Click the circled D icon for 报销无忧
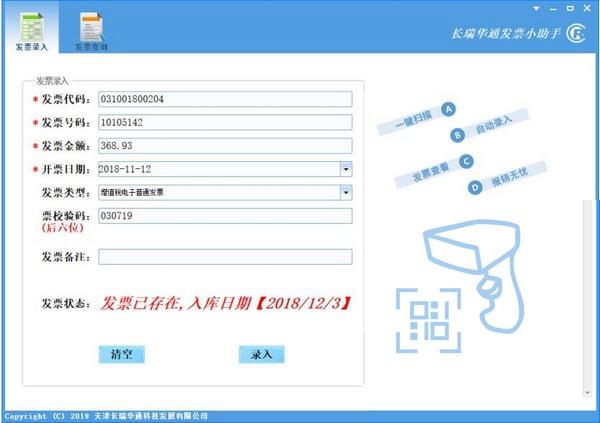 pos(475,187)
